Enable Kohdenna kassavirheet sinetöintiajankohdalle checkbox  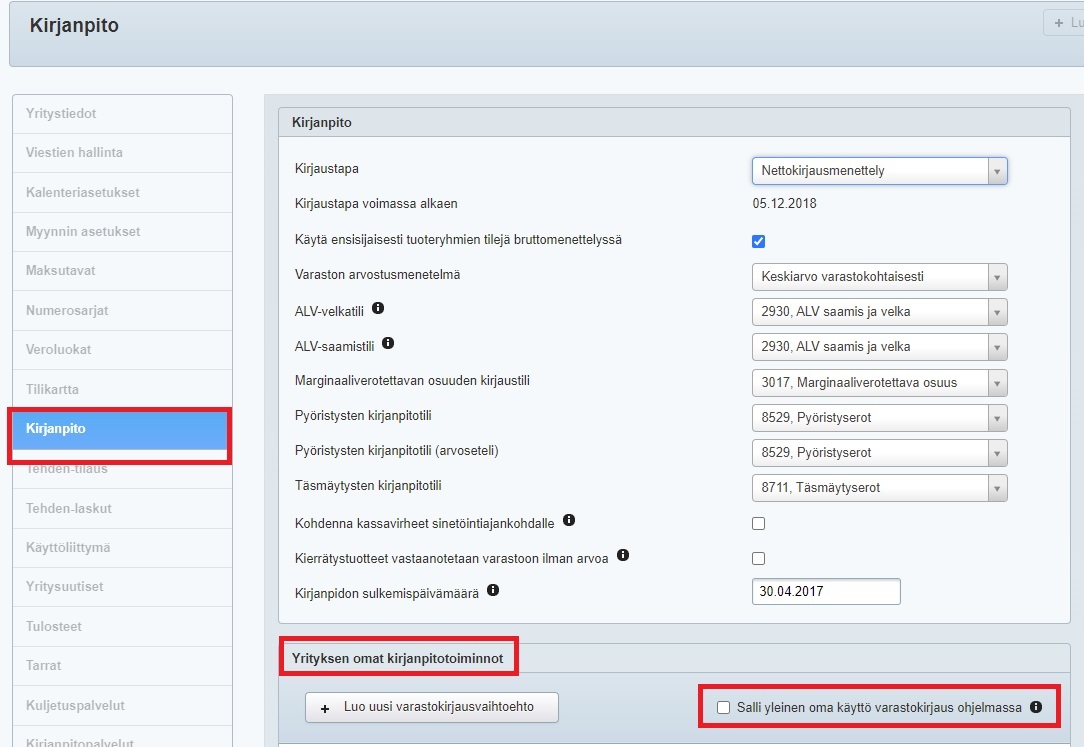click(758, 523)
